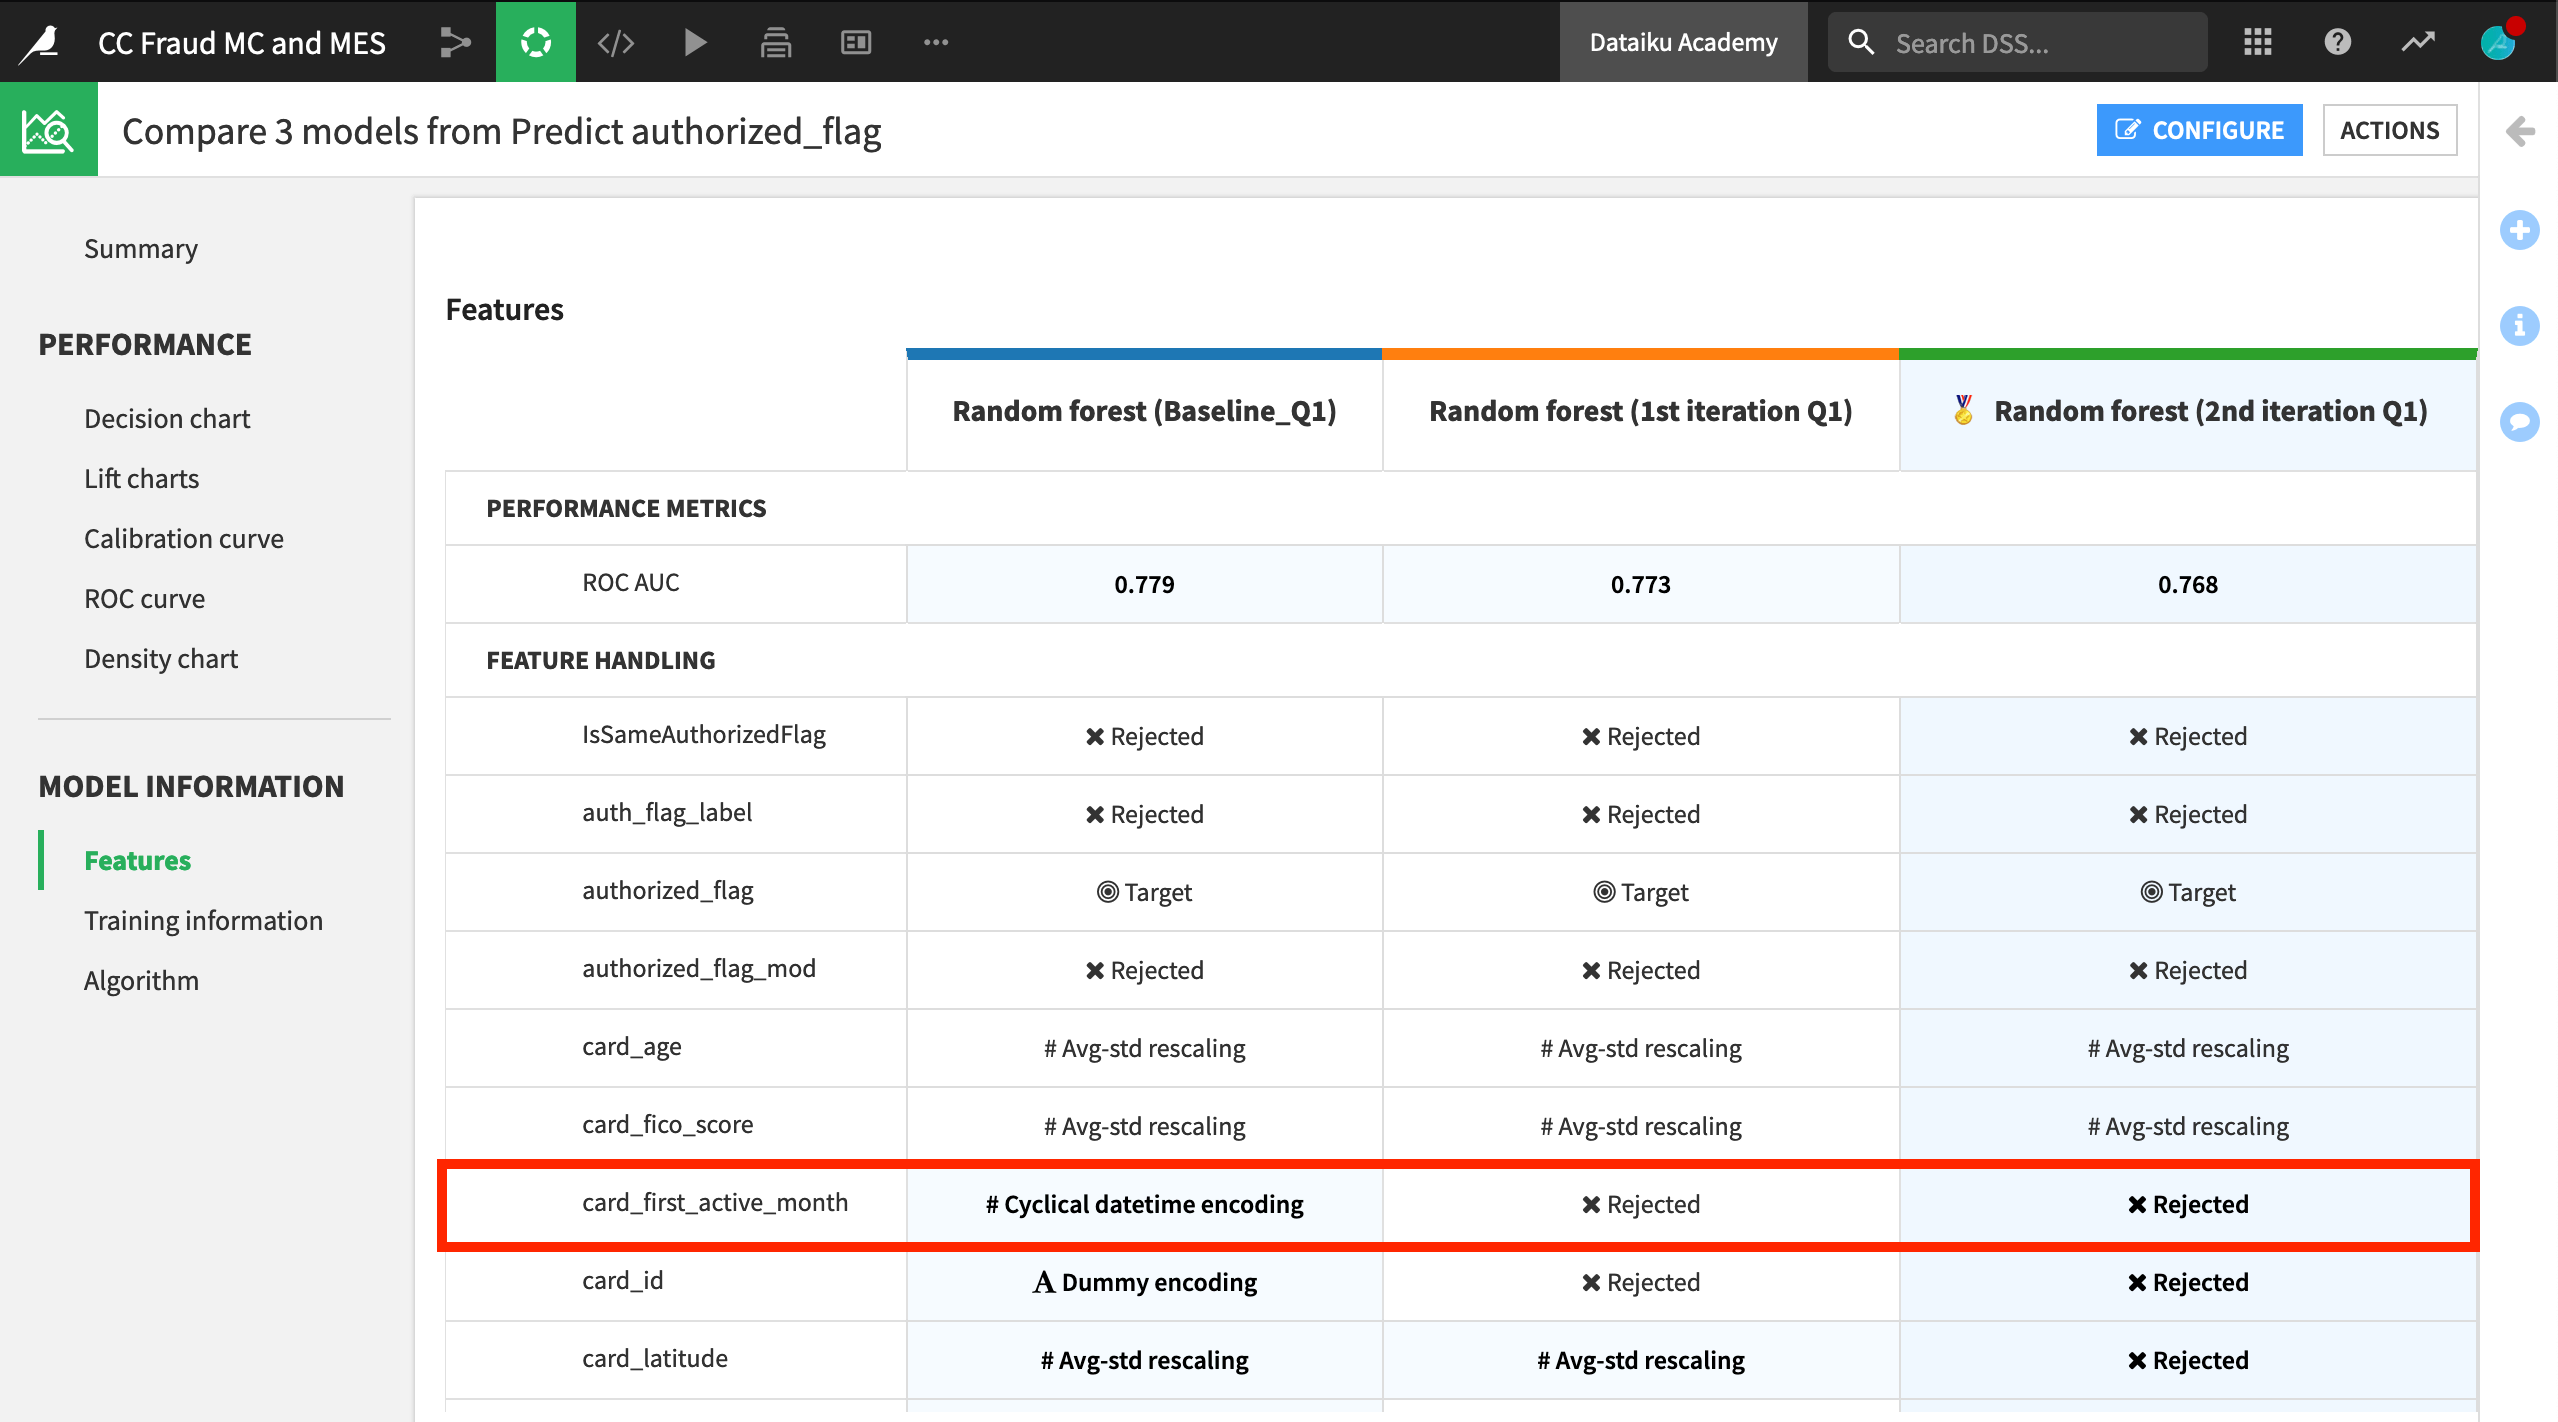Select the green Visual Analysis icon
Screen dimensions: 2558x1422
[x=536, y=42]
